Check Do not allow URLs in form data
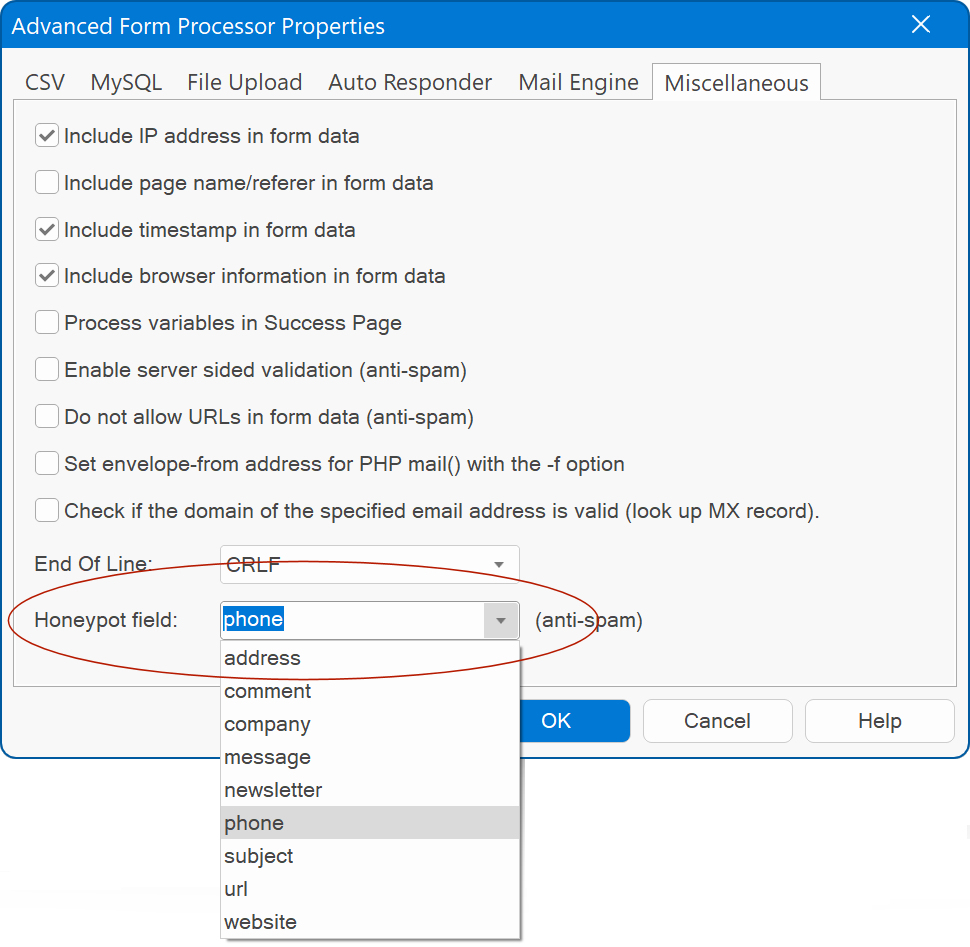 click(47, 417)
